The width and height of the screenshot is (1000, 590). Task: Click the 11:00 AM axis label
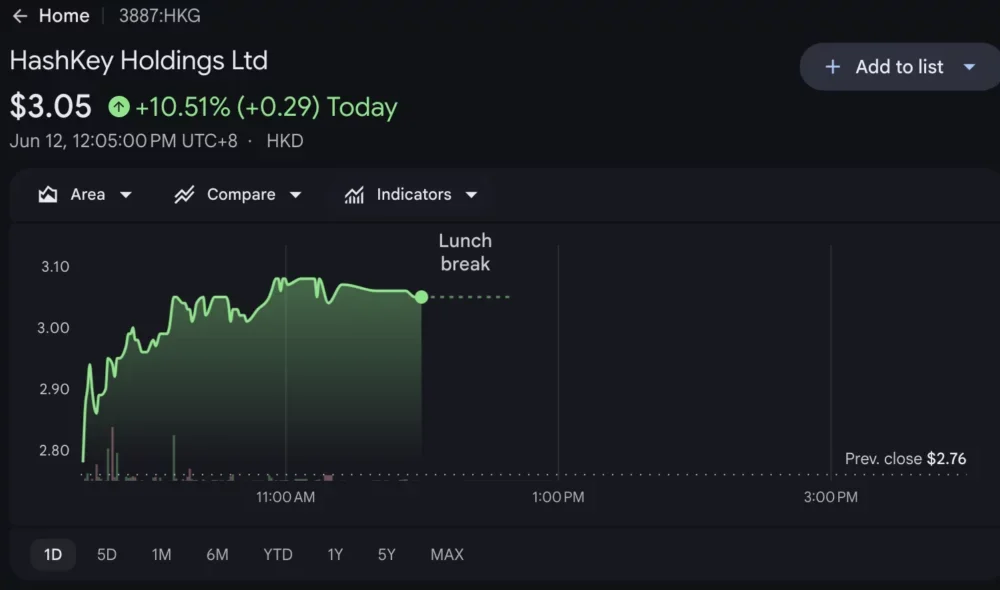(x=286, y=497)
